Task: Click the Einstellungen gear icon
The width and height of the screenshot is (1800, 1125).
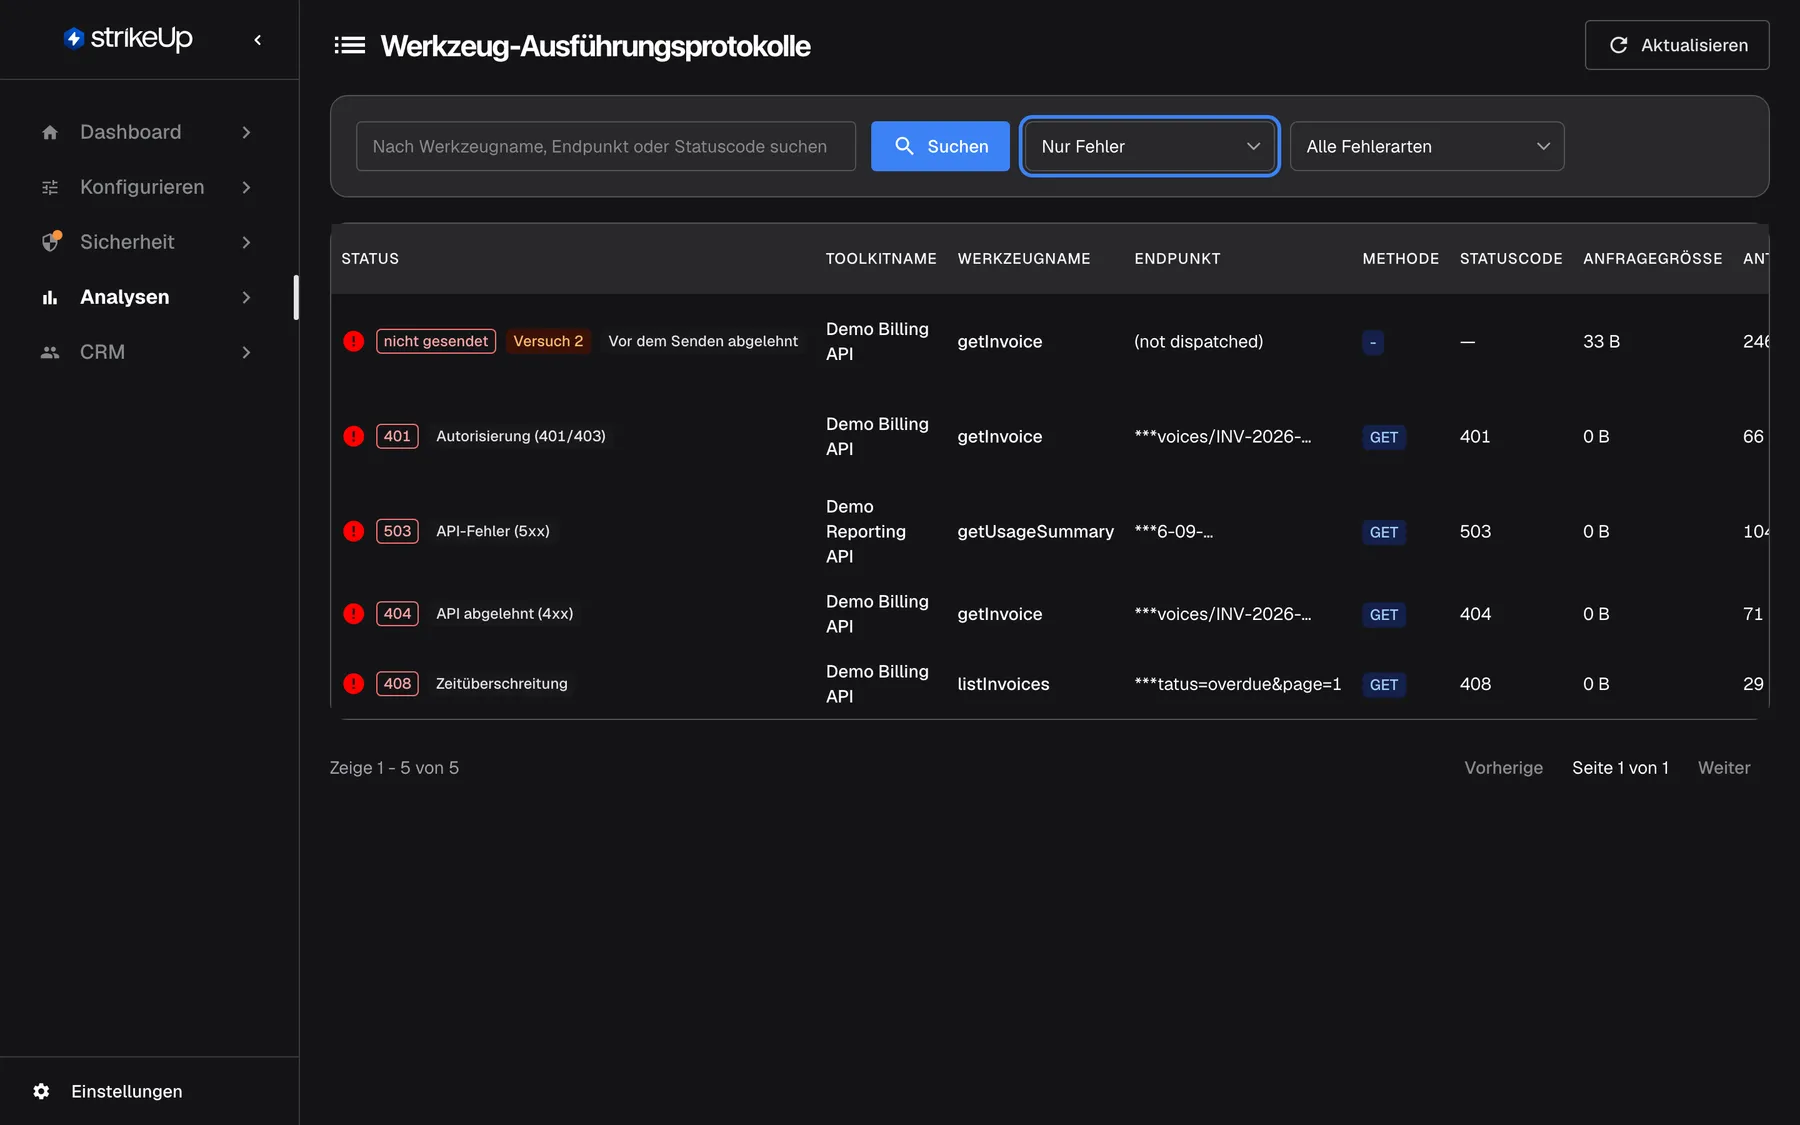Action: [41, 1091]
